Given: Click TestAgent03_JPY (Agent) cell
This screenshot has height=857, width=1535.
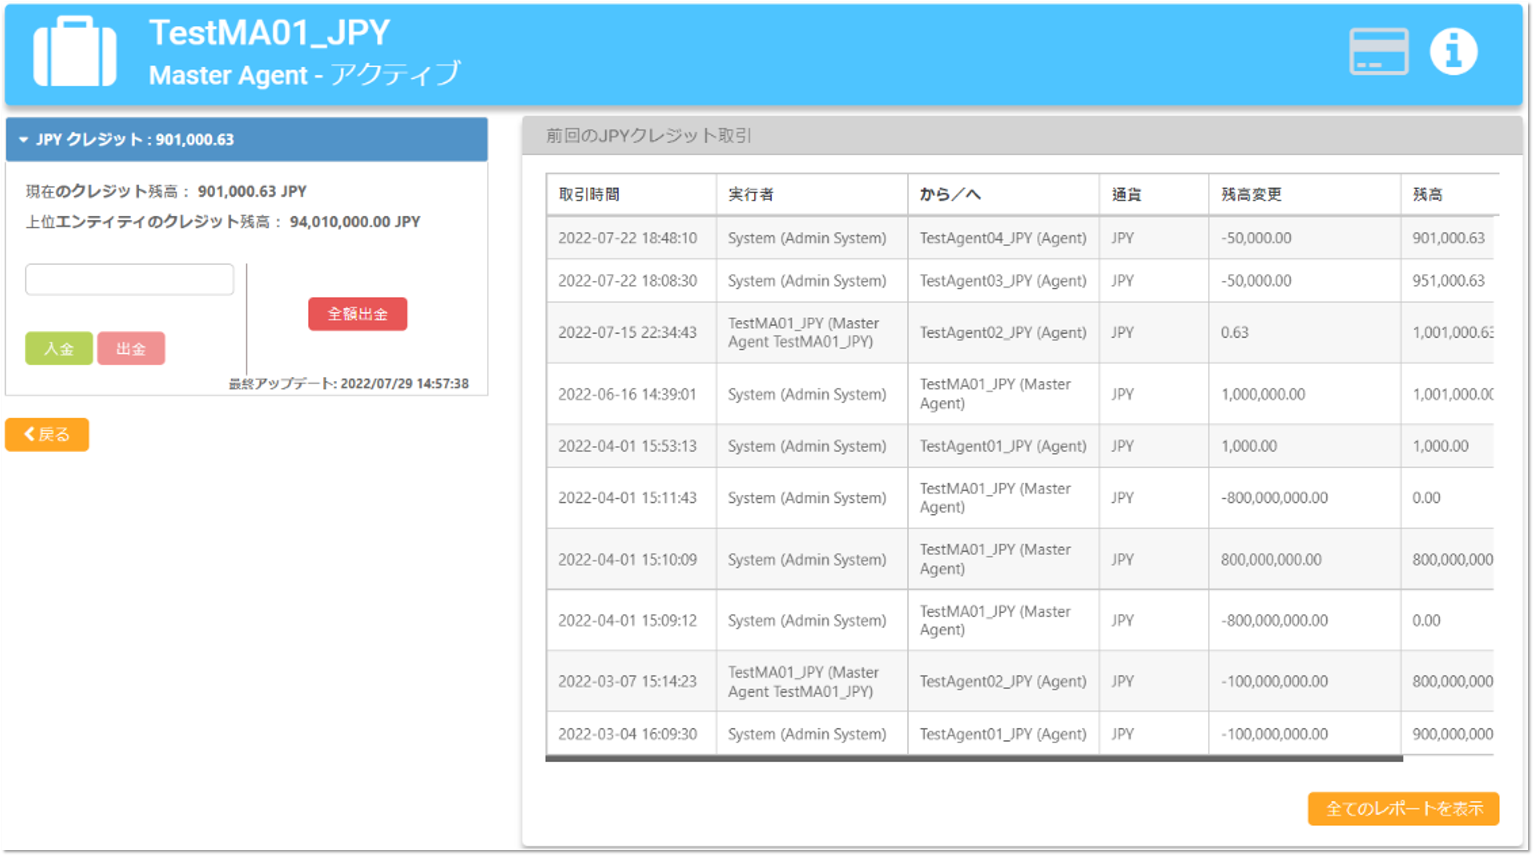Looking at the screenshot, I should (1003, 281).
